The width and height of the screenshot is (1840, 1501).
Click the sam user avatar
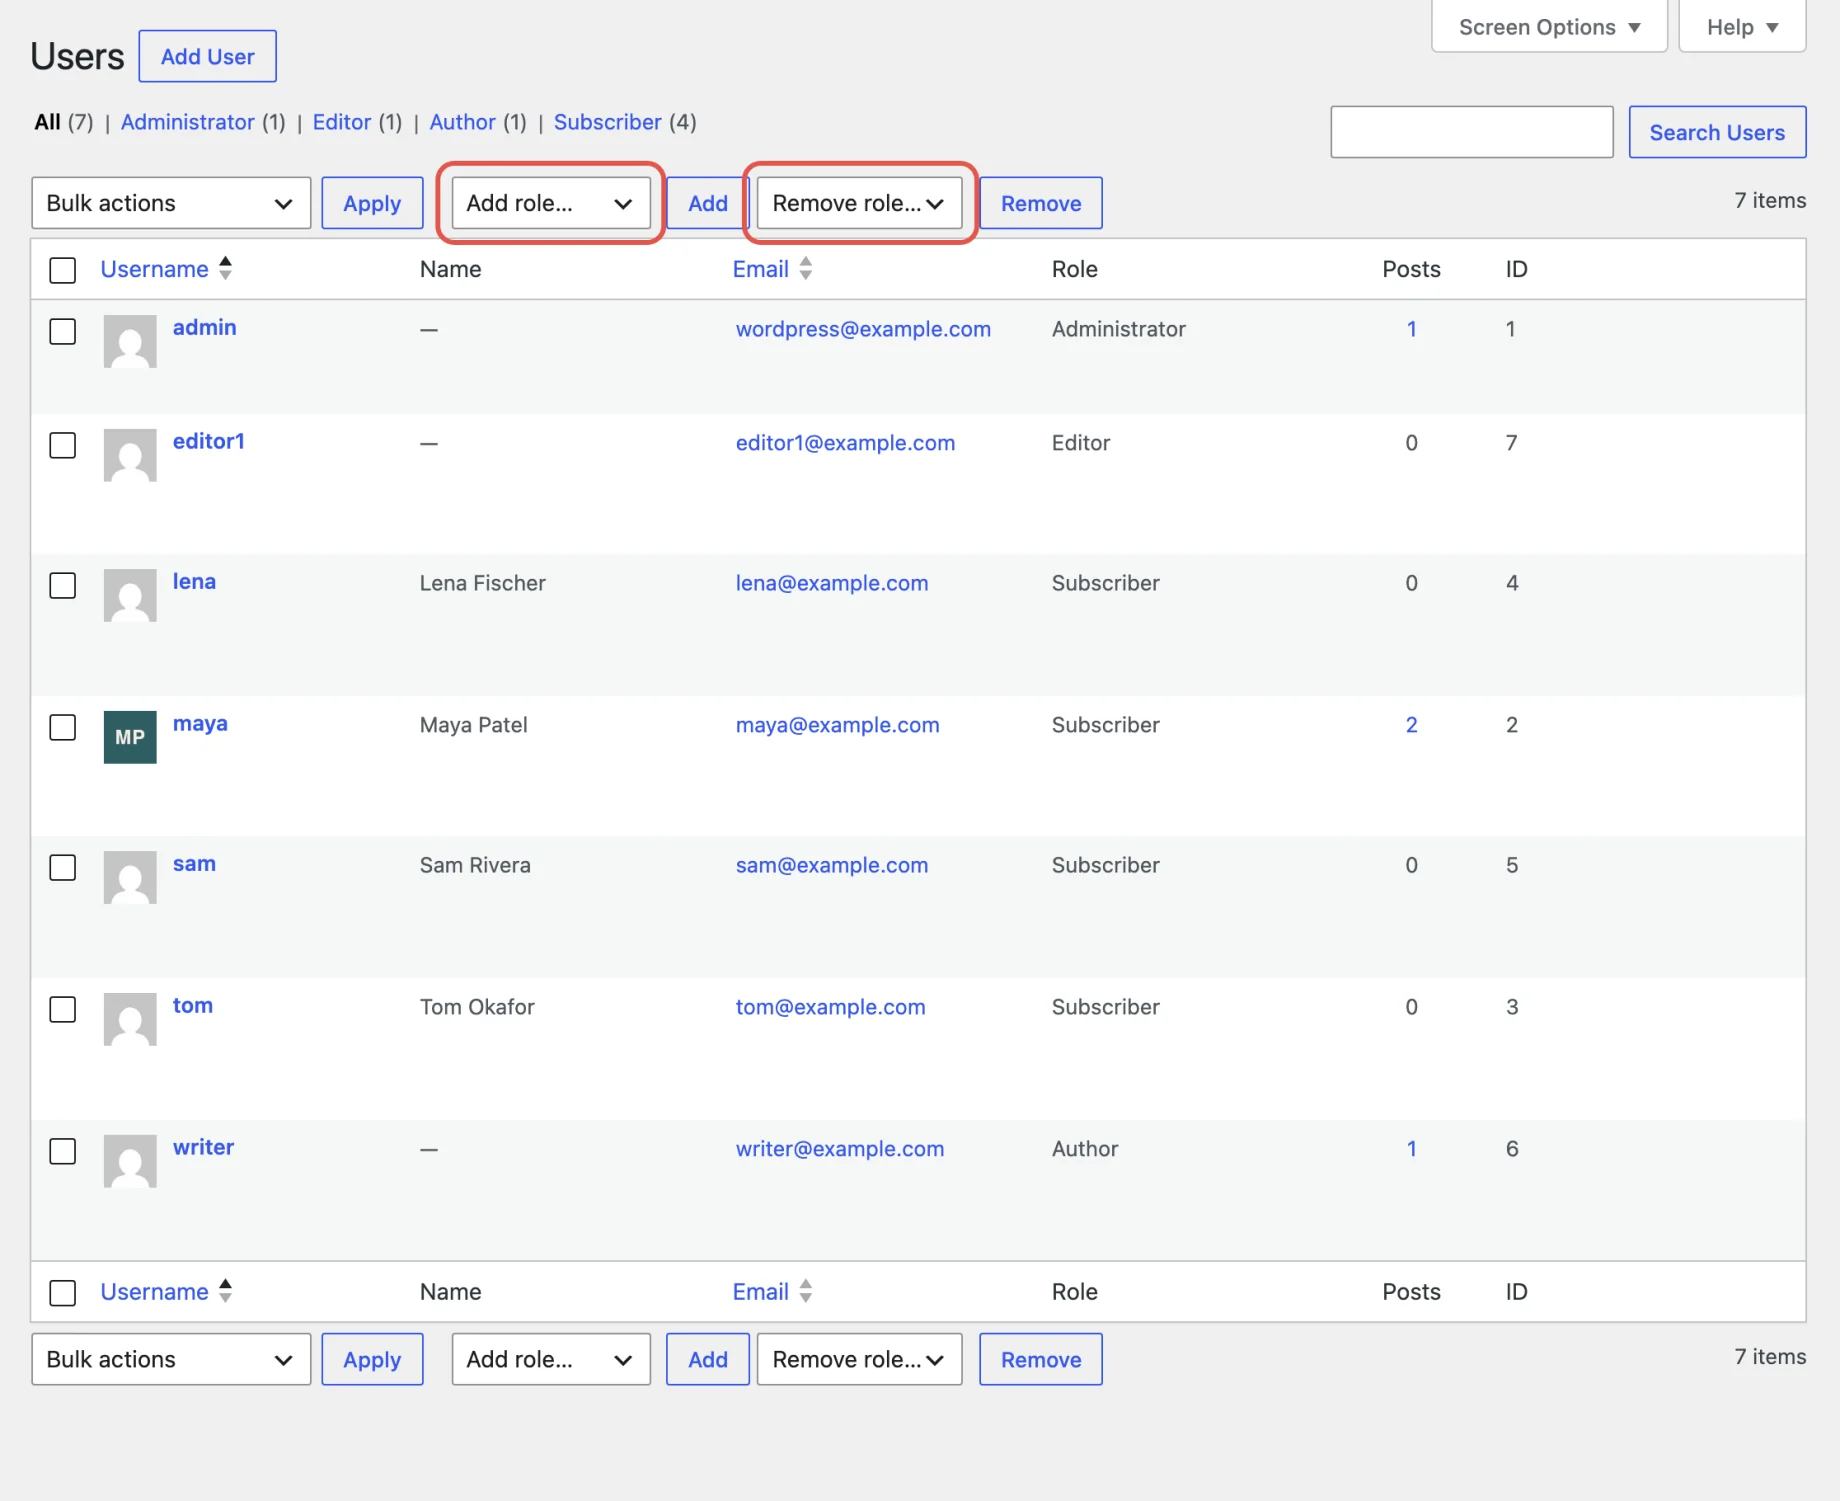coord(130,877)
